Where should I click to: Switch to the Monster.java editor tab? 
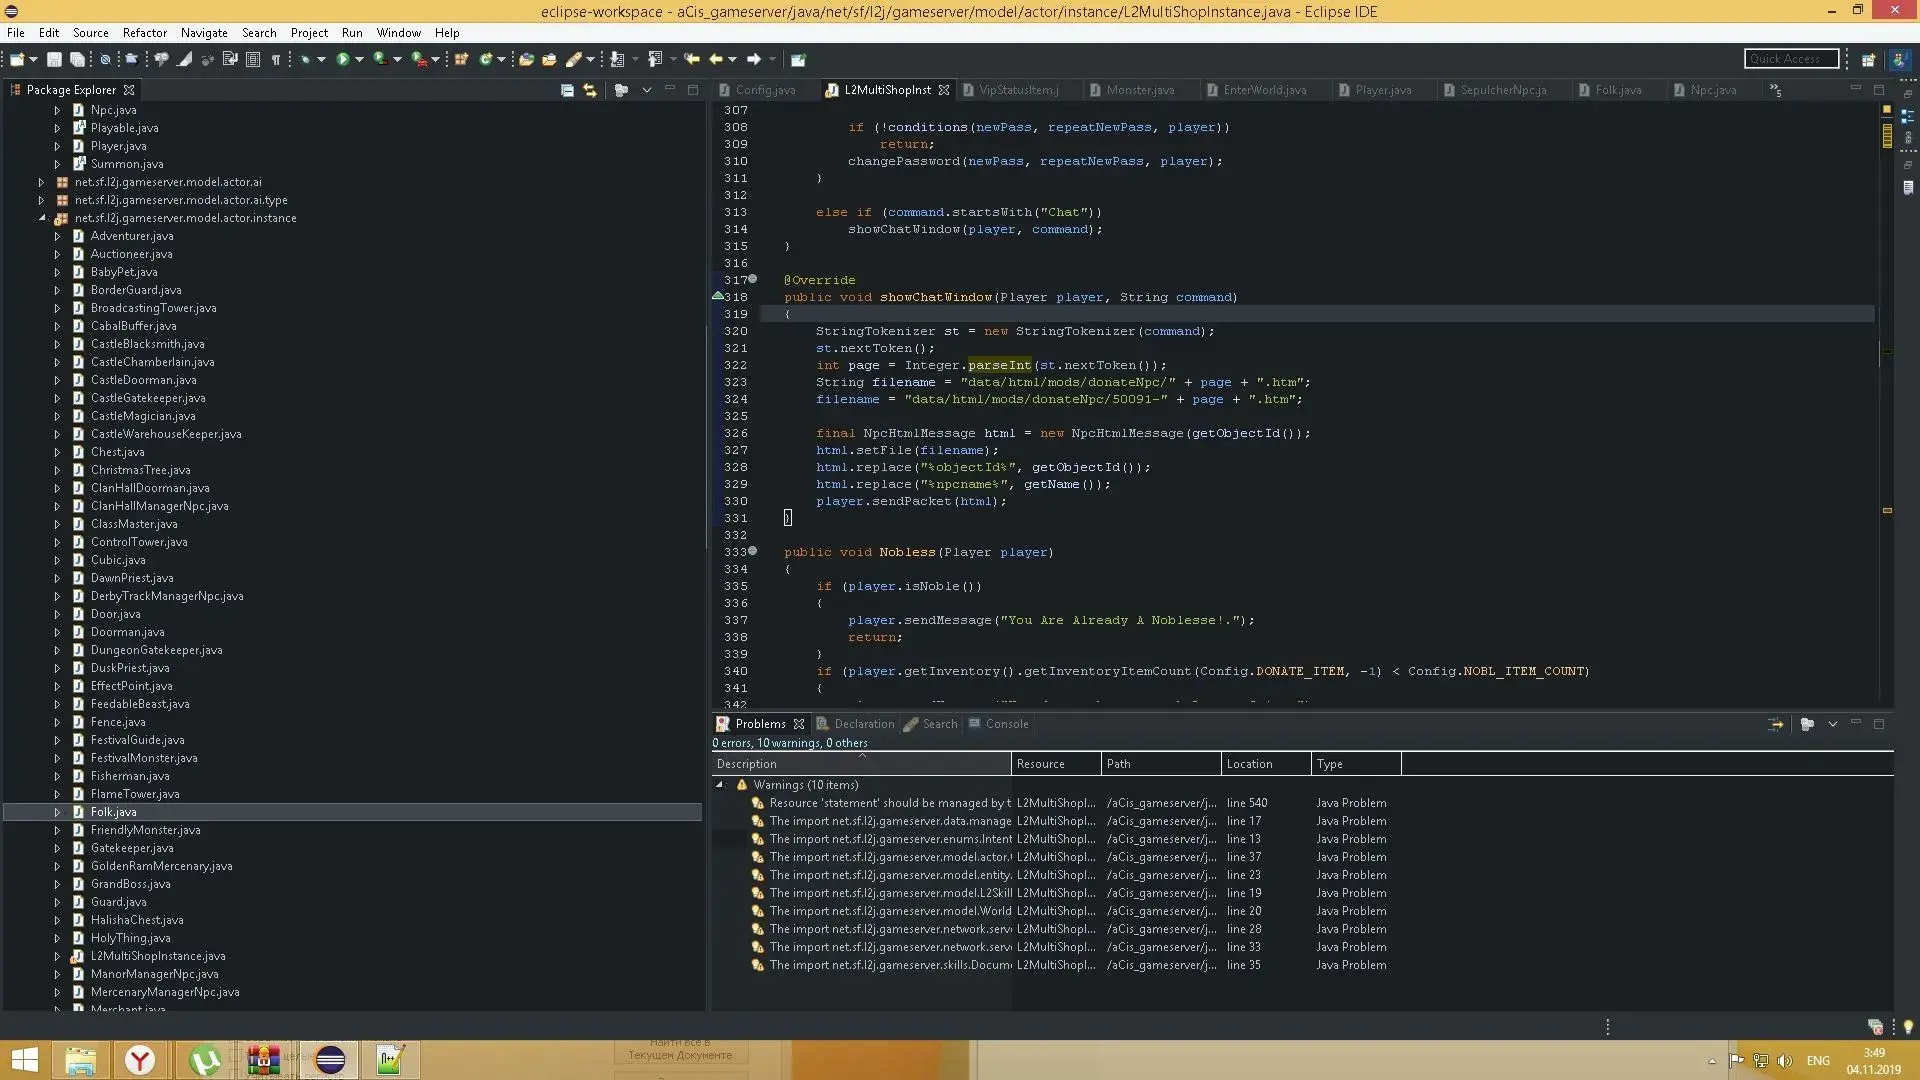pos(1140,90)
